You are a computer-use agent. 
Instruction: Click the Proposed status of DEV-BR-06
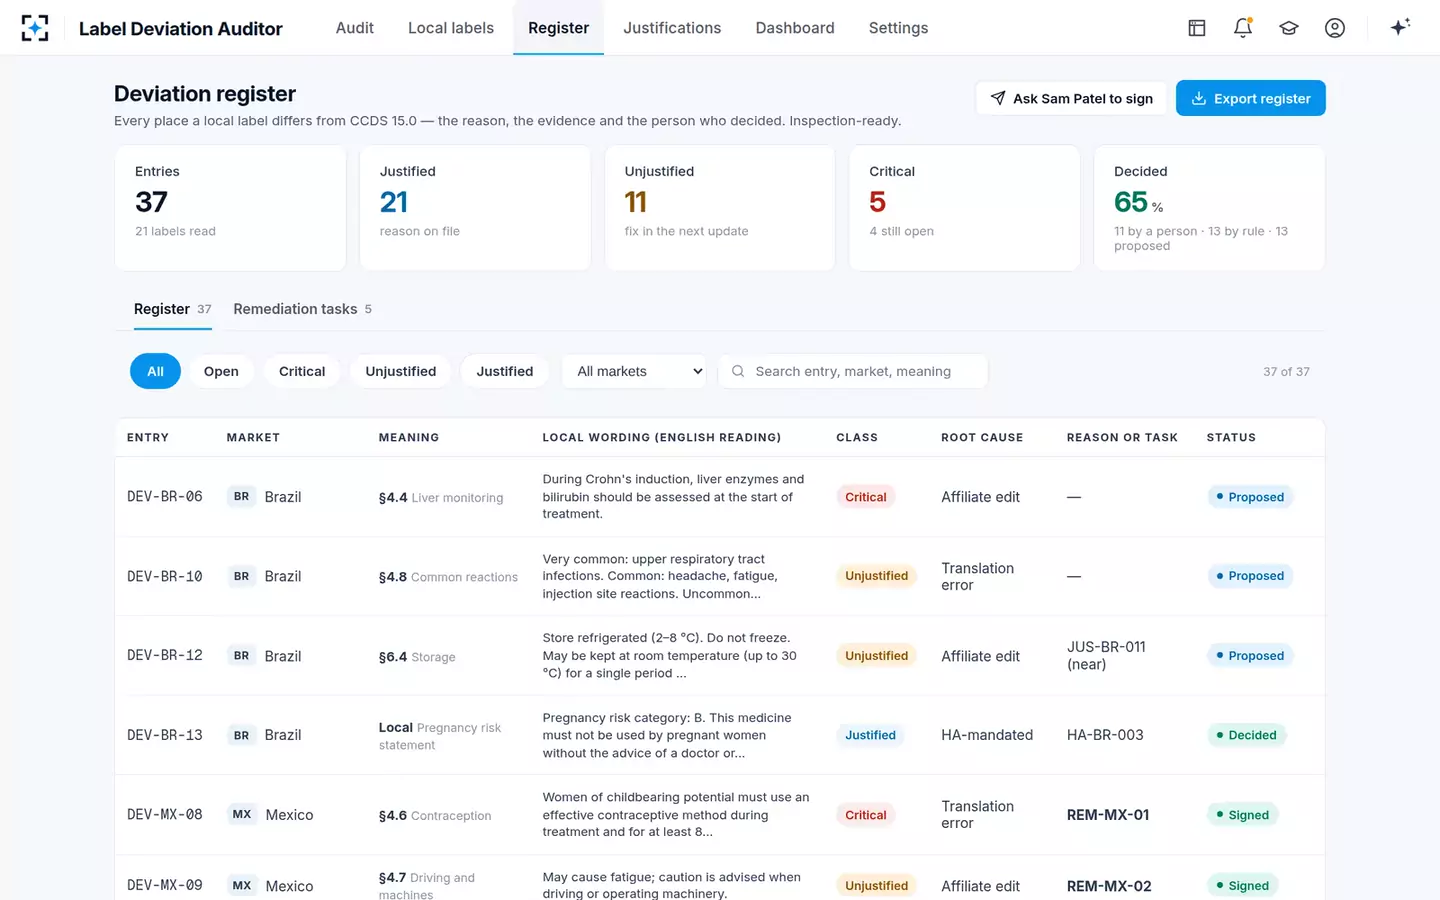(1250, 497)
